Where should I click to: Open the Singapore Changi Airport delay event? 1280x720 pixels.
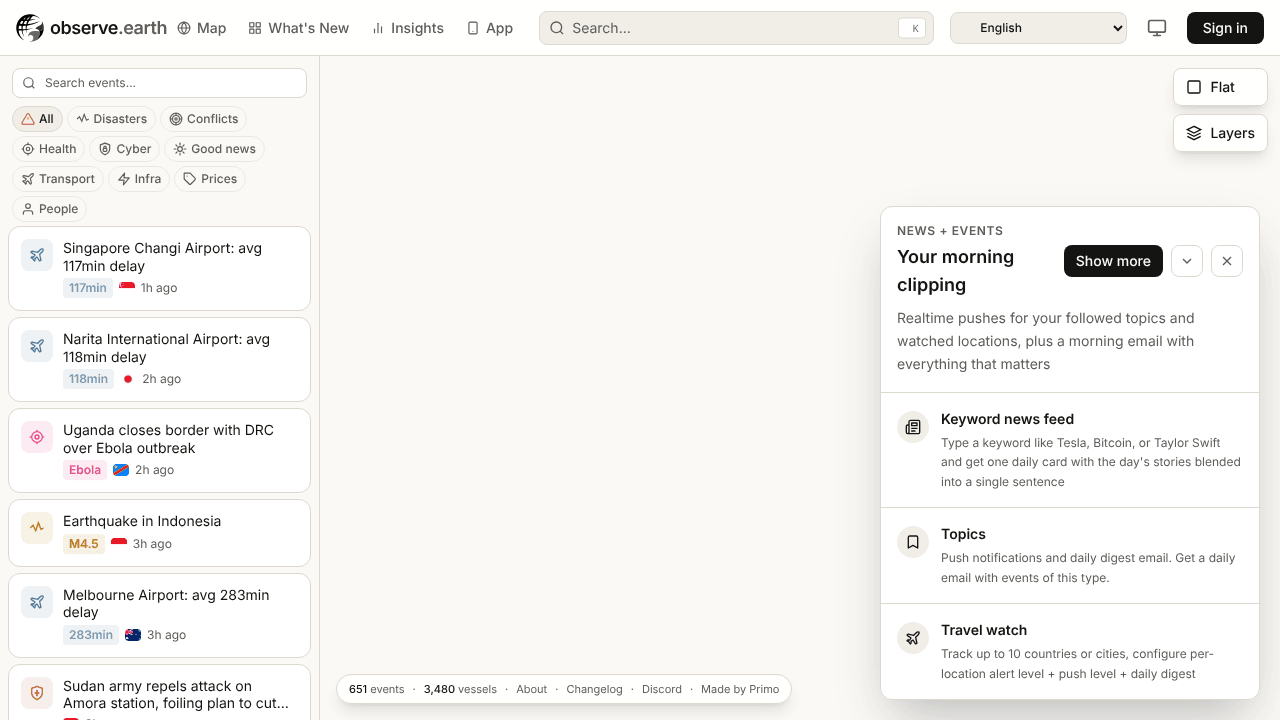coord(159,268)
